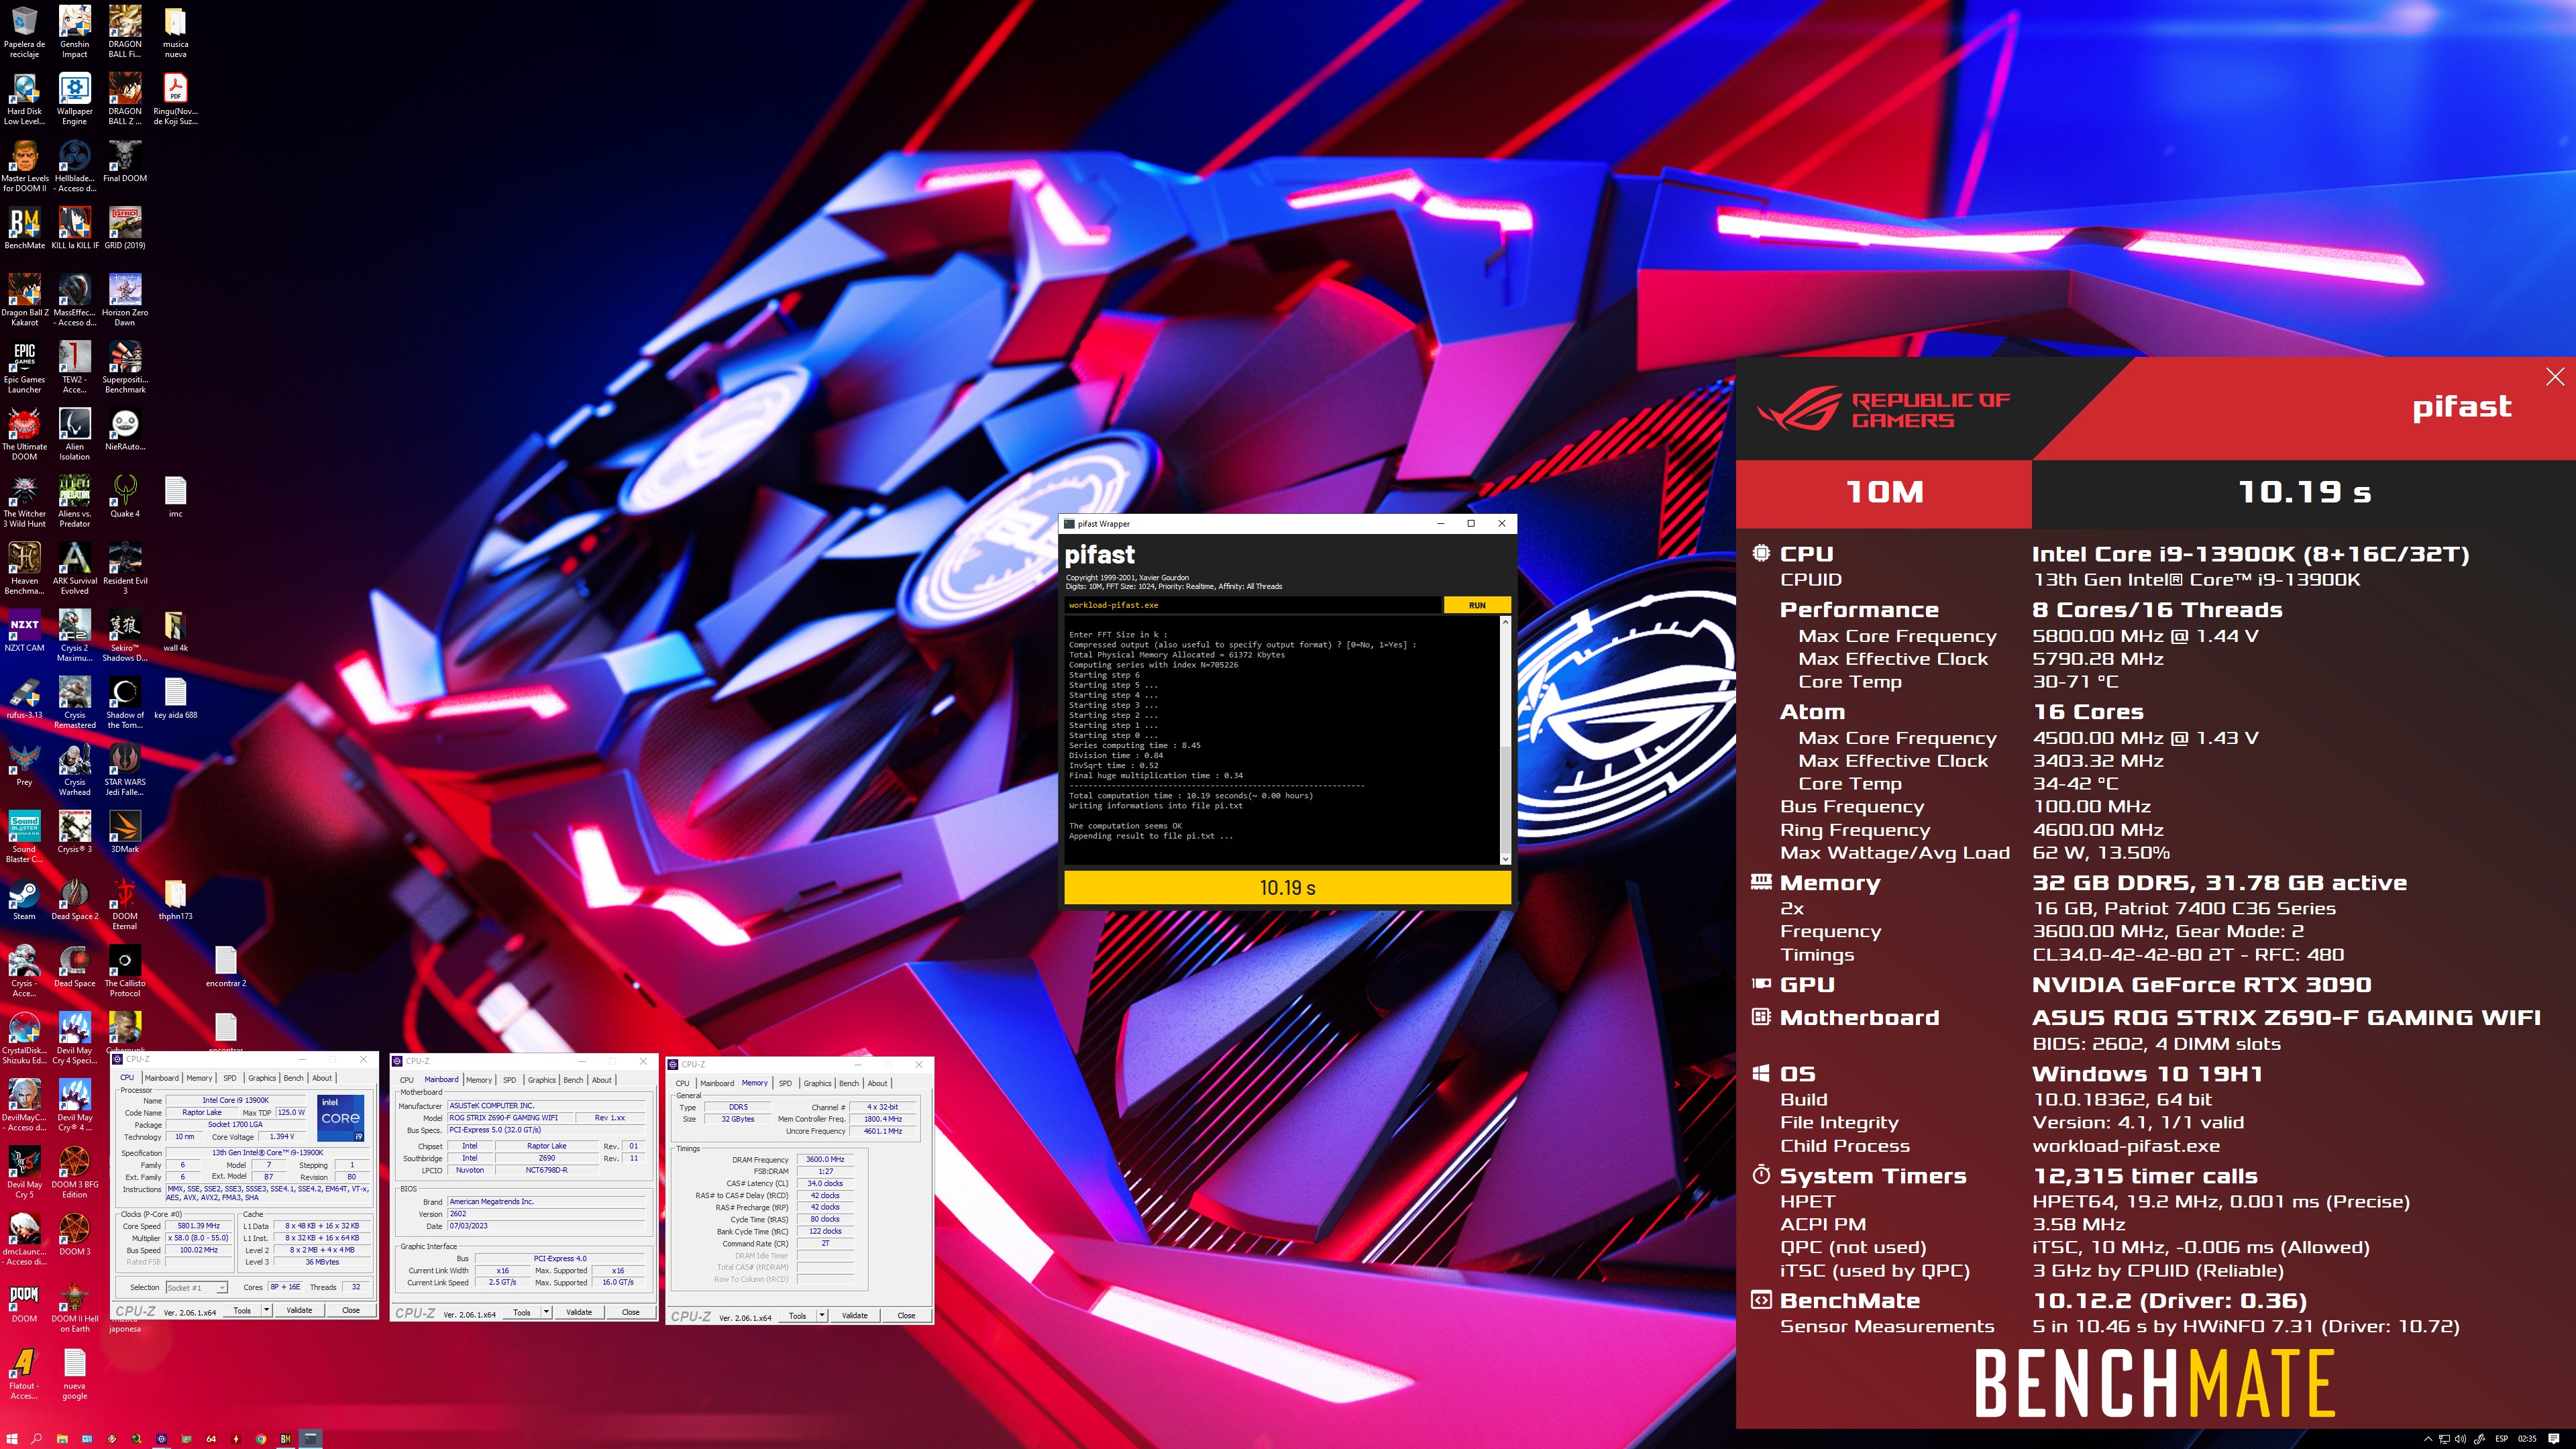Click Validate in Processor CPU-Z window

[x=299, y=1310]
